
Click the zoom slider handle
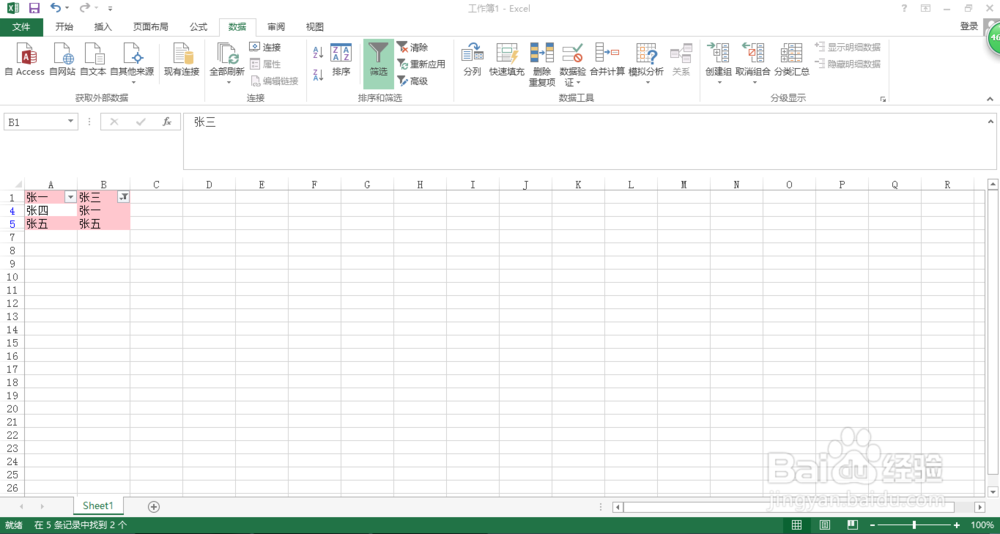pyautogui.click(x=915, y=525)
